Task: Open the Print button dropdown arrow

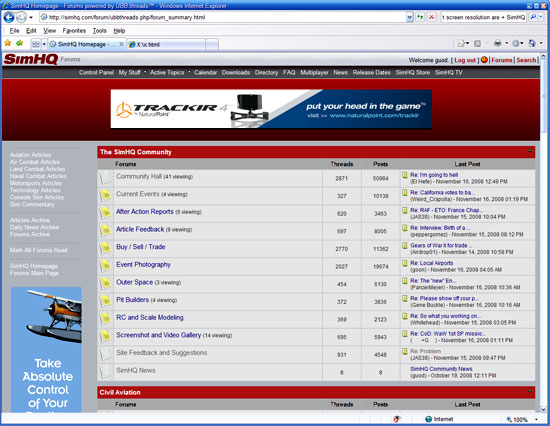Action: pos(506,44)
